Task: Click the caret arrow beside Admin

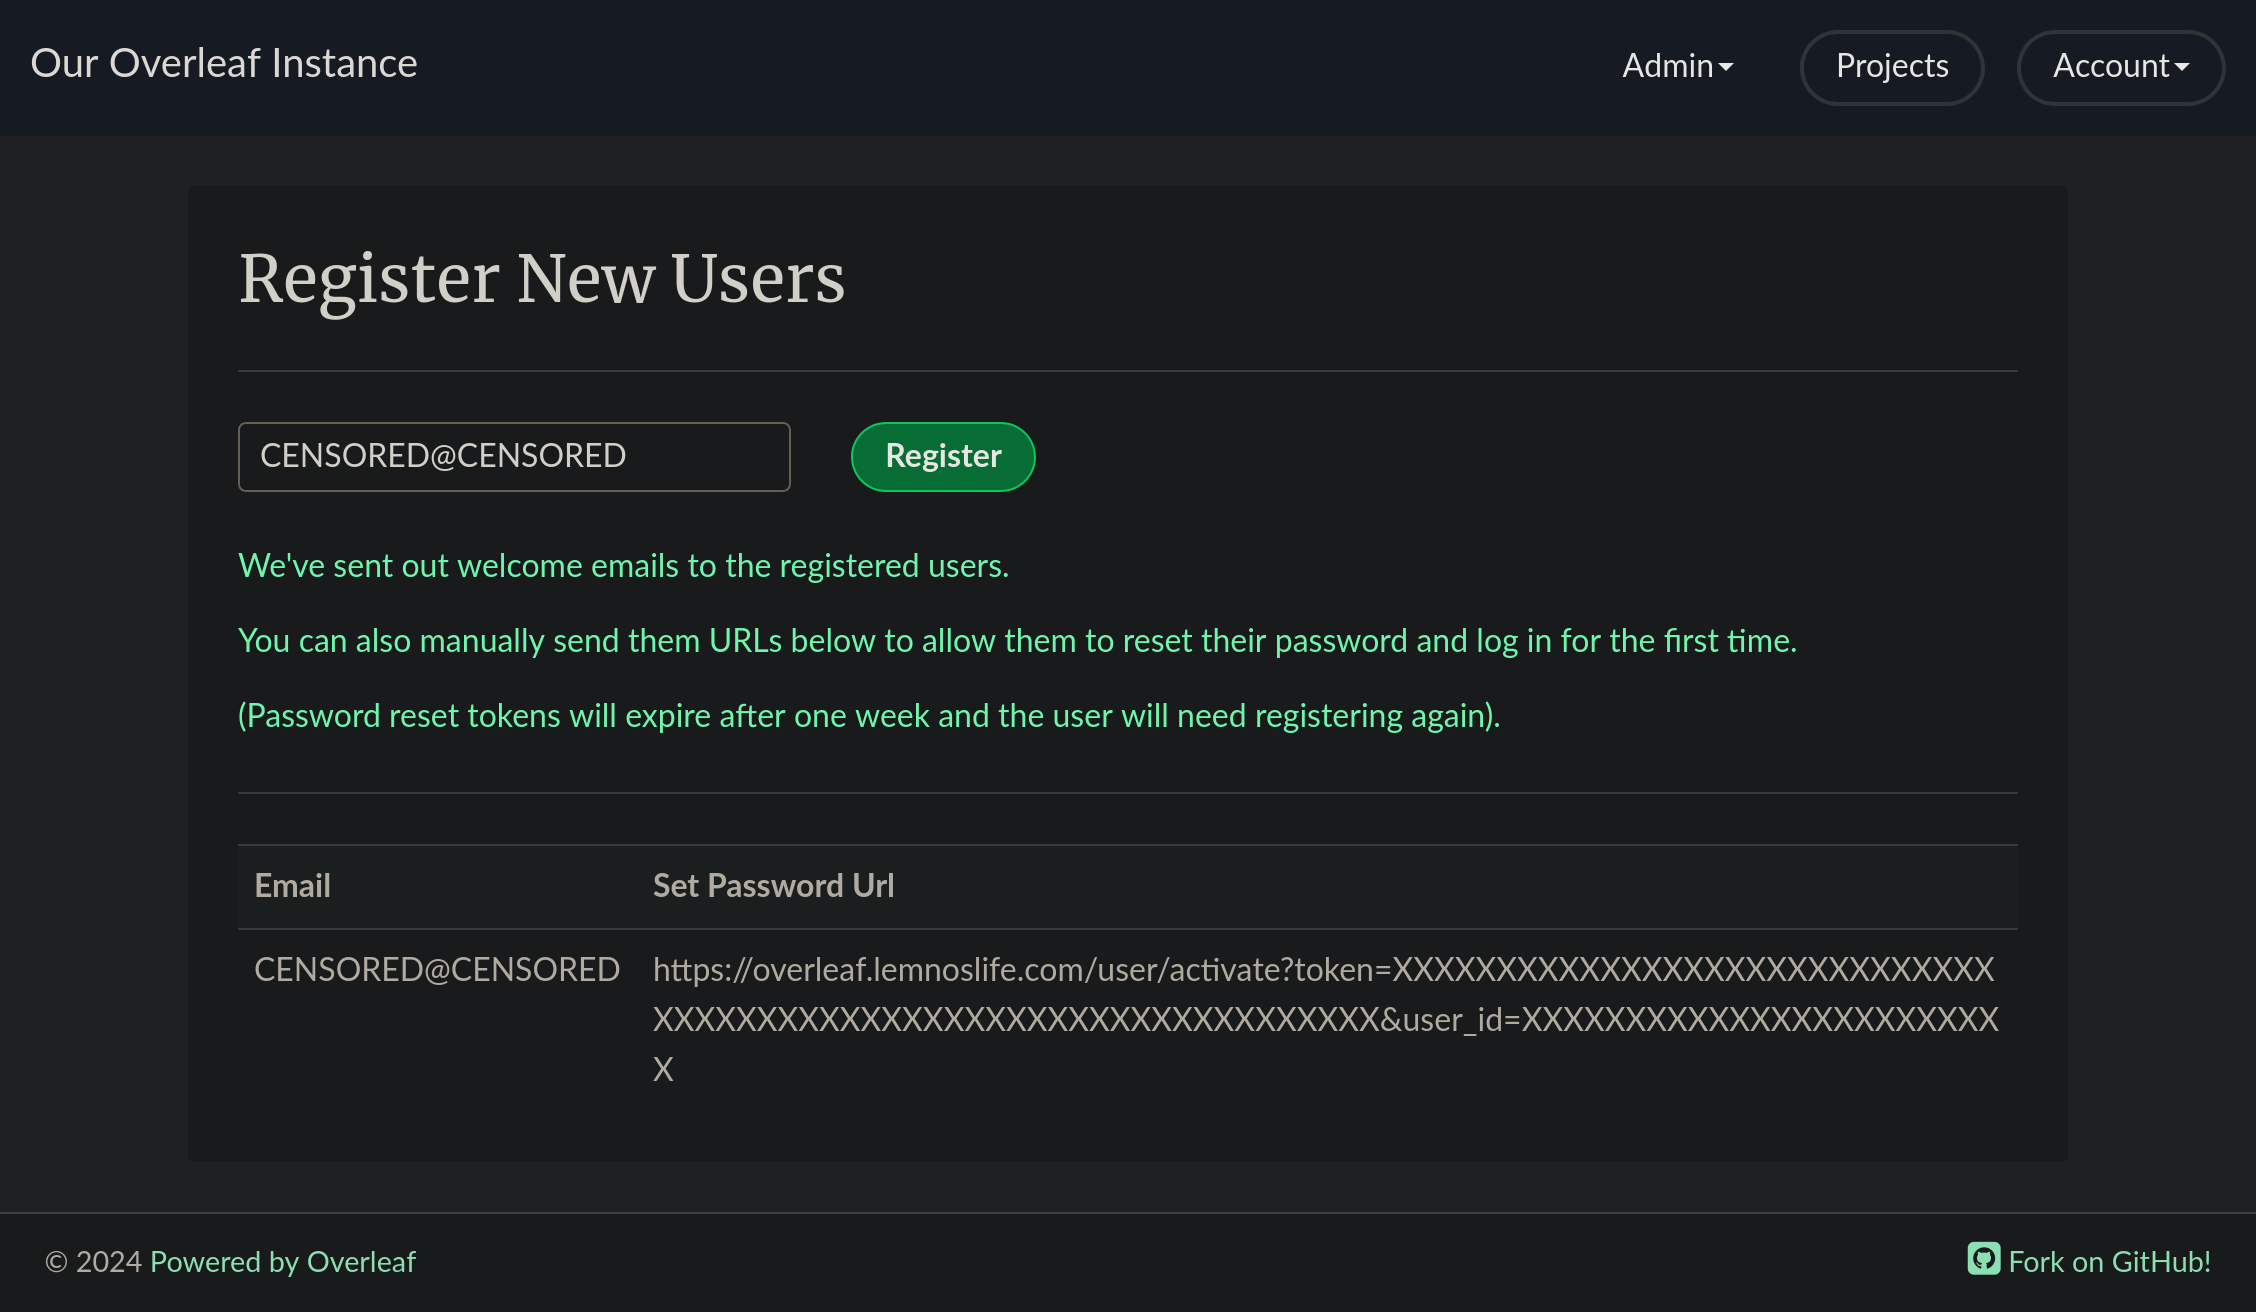Action: coord(1726,68)
